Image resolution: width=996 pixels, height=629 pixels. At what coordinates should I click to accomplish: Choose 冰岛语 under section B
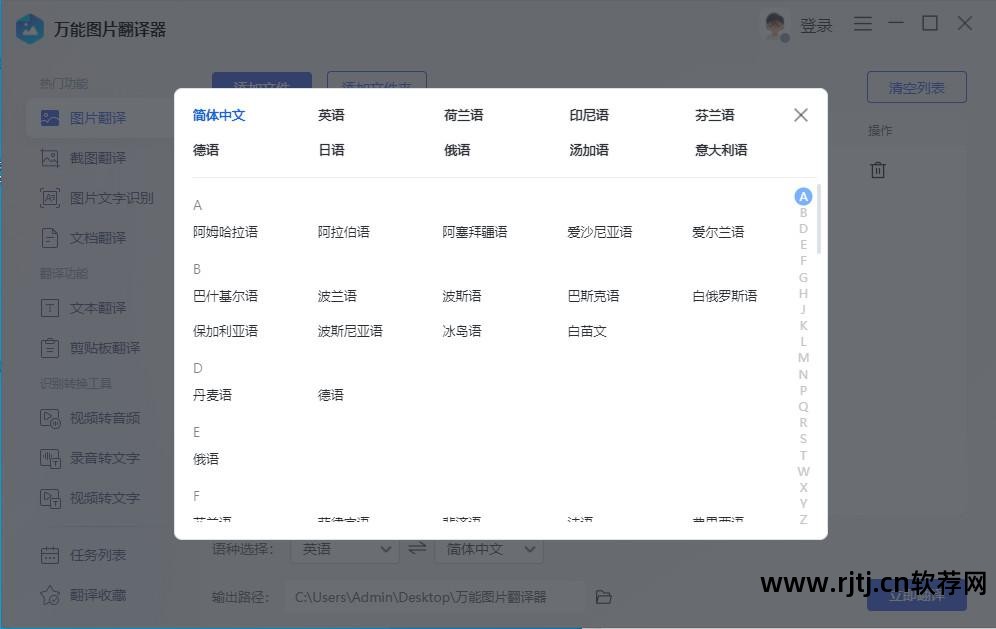tap(462, 331)
